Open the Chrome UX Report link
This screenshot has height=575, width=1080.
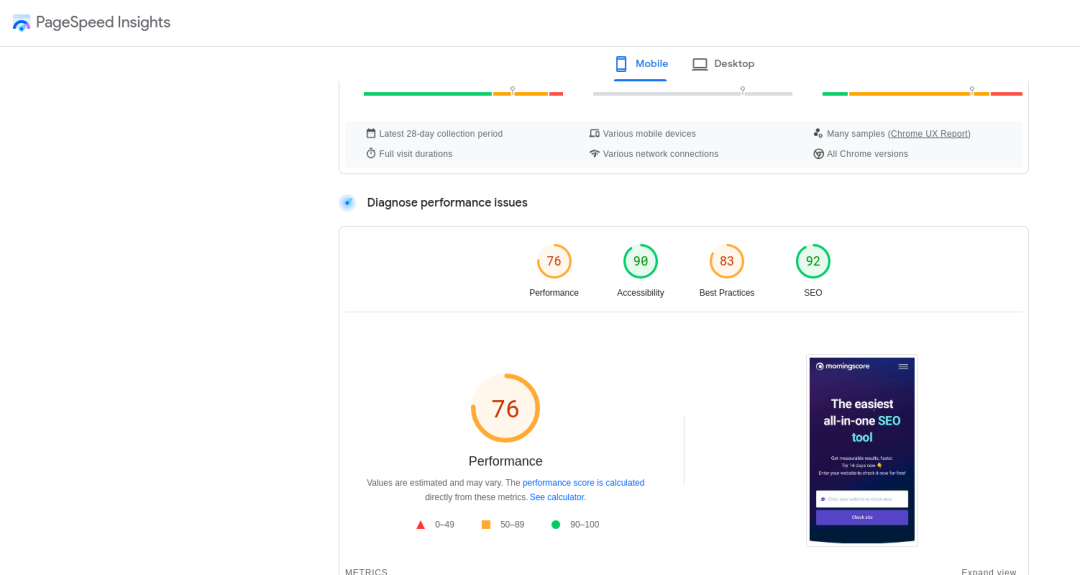coord(928,134)
